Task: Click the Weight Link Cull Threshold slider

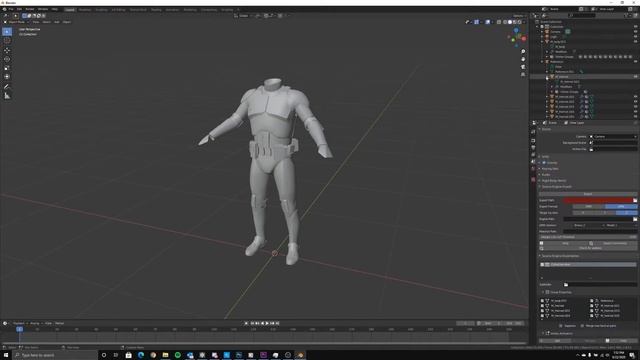Action: point(588,237)
